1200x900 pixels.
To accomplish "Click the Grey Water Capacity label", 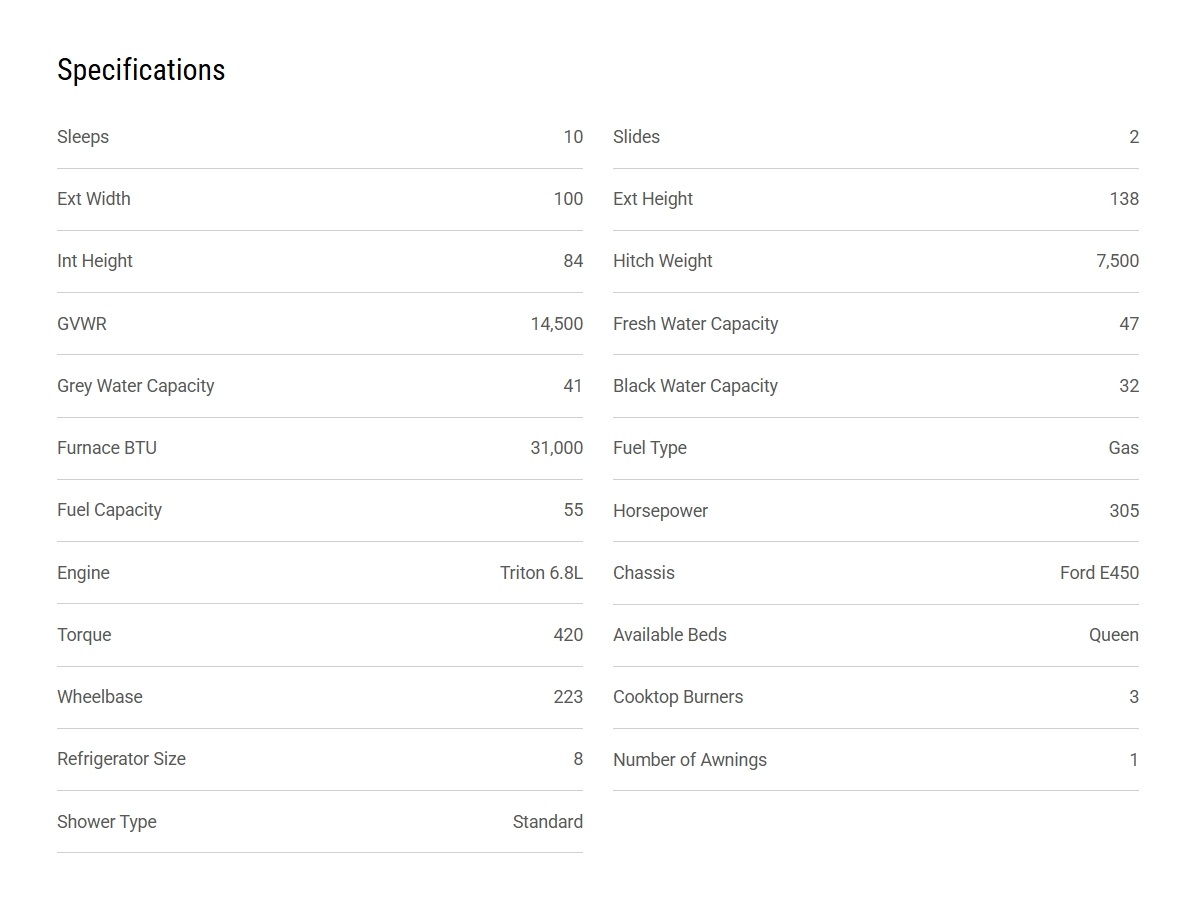I will 136,386.
